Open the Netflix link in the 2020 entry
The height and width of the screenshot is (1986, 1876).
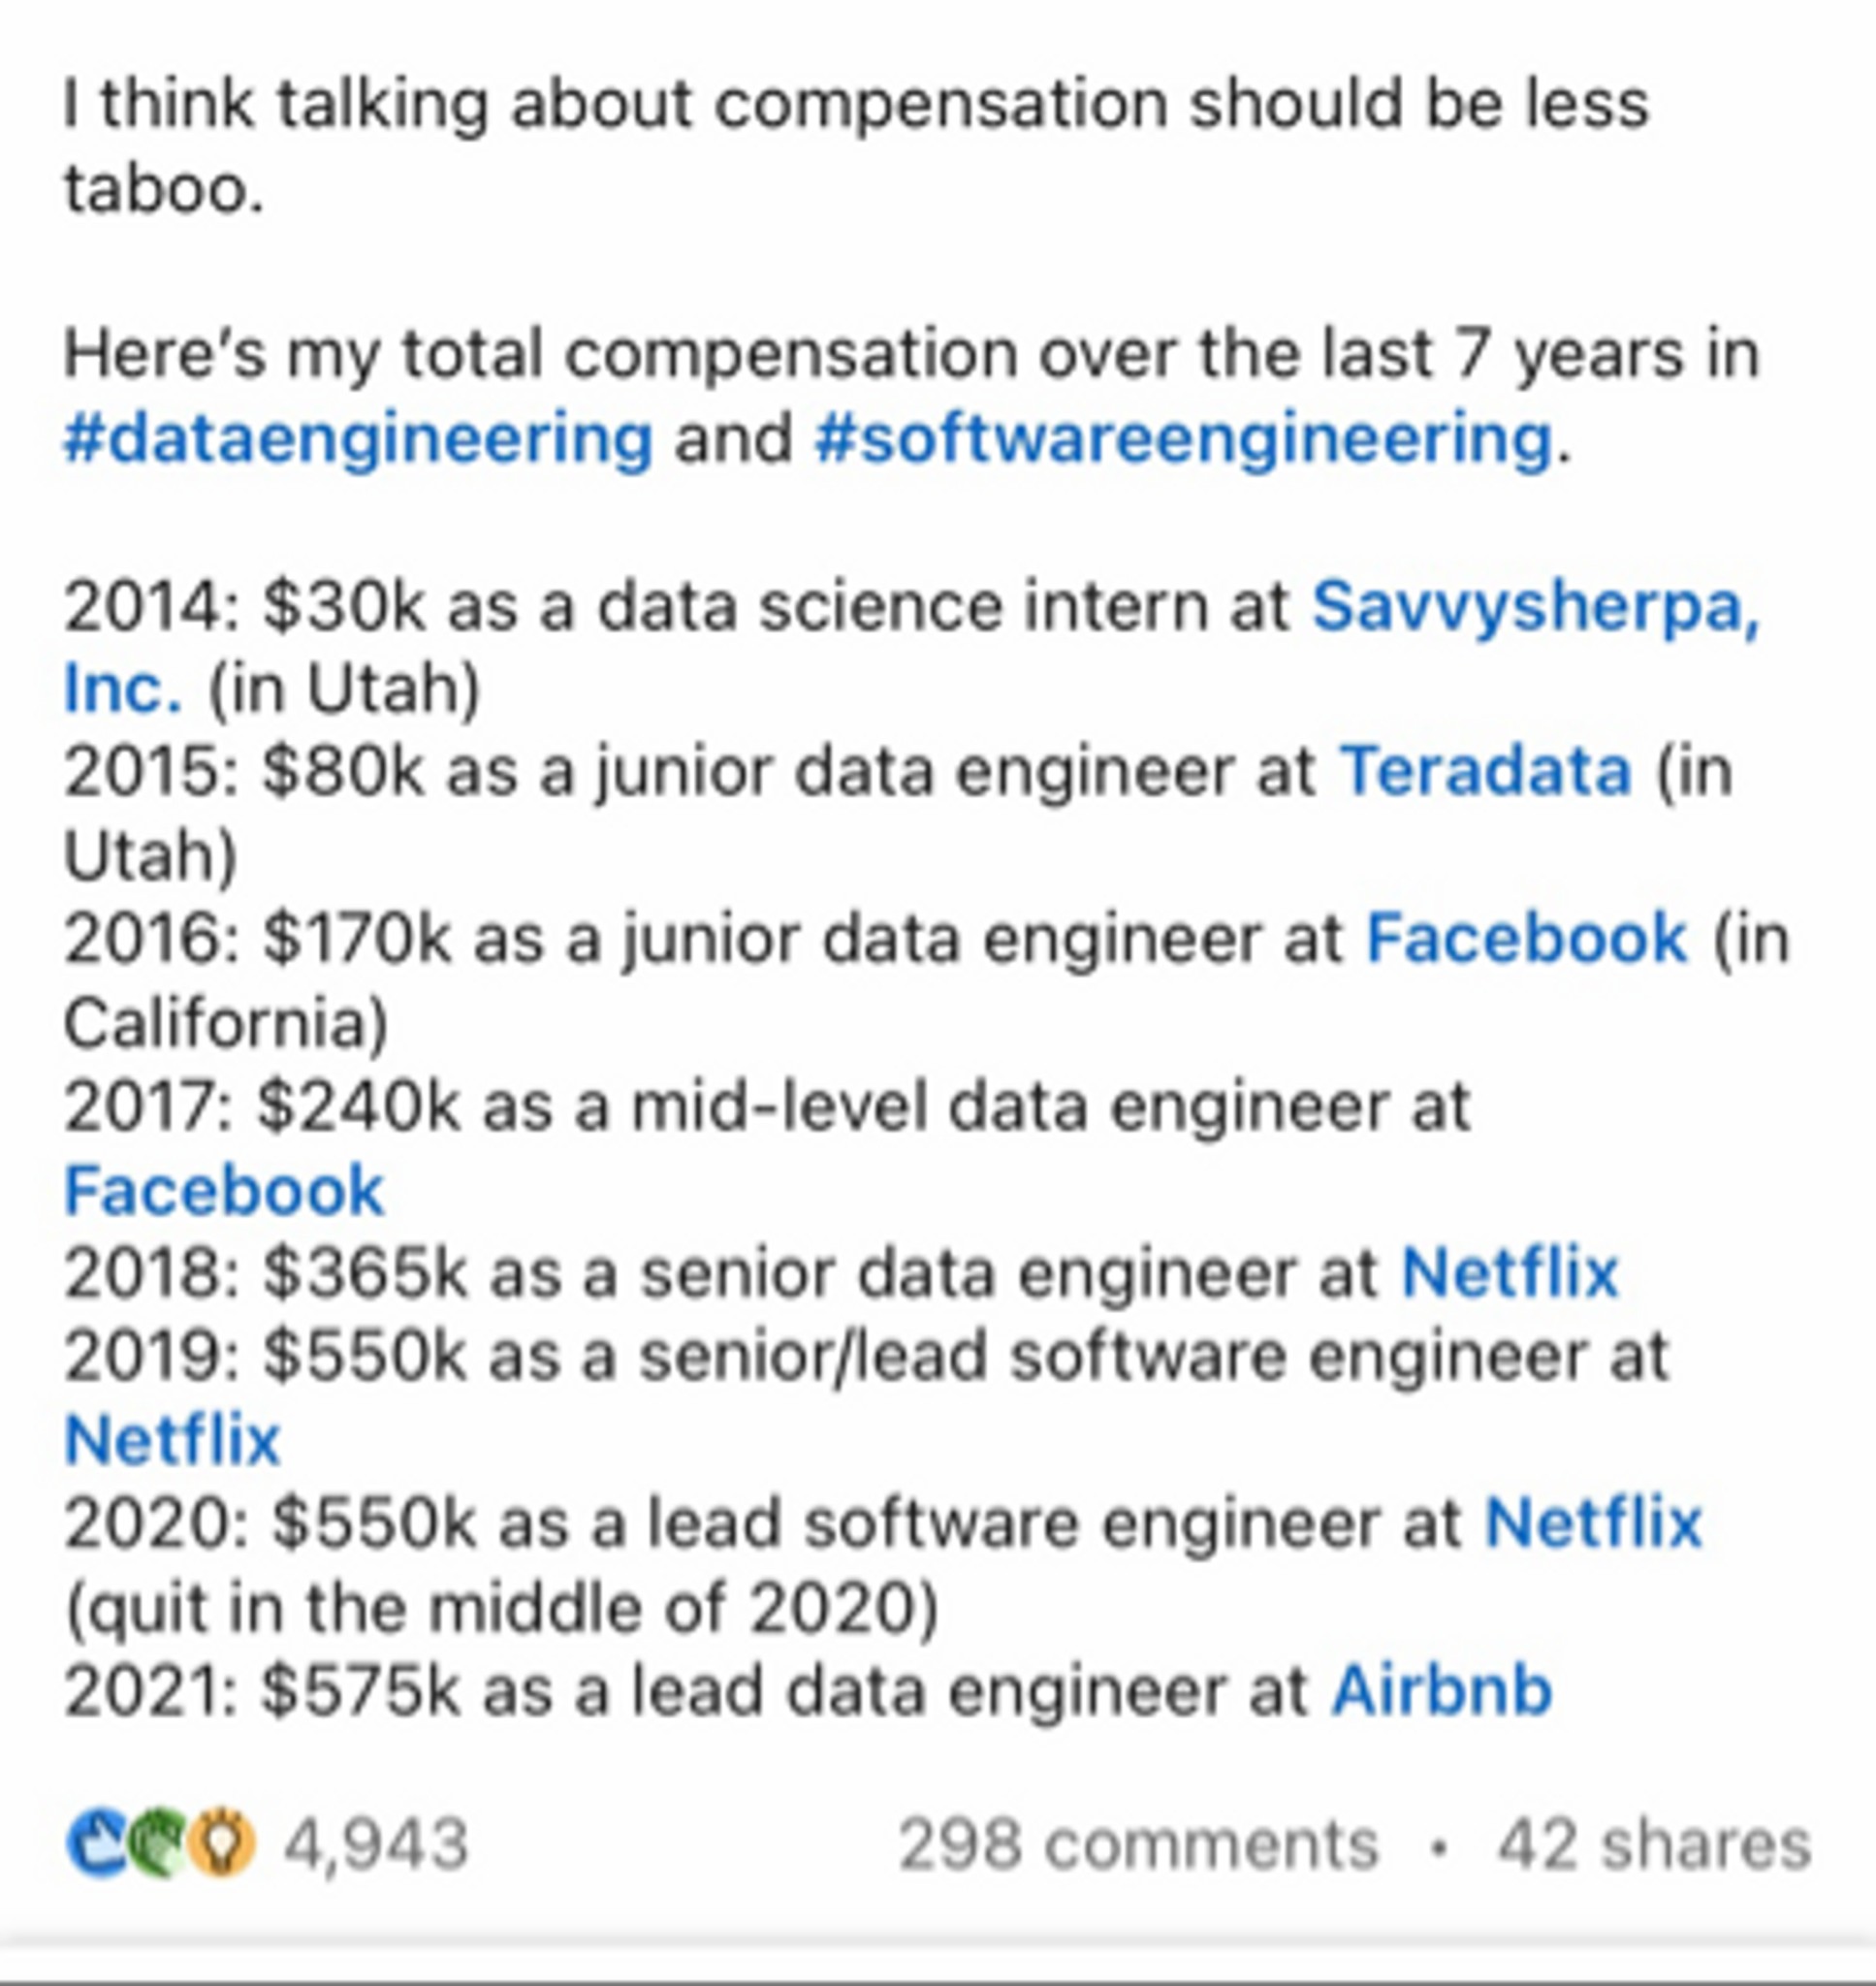[1593, 1524]
